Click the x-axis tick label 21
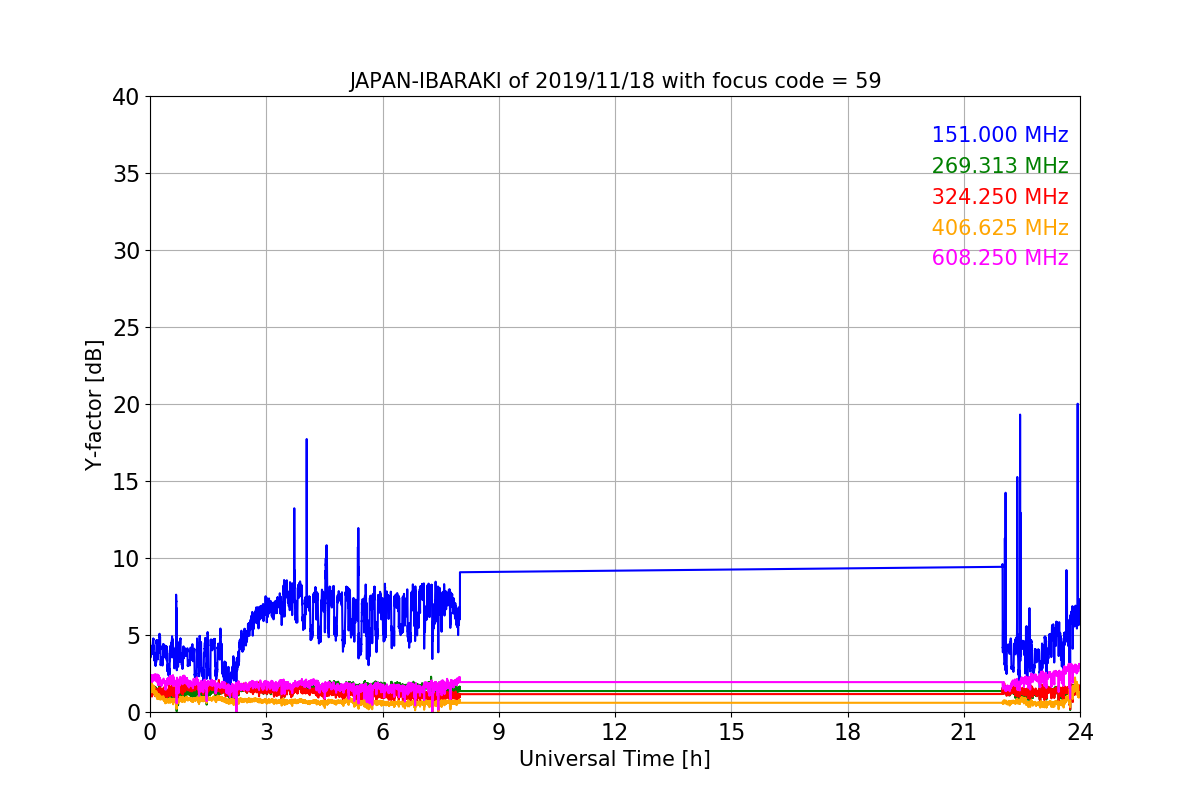This screenshot has width=1200, height=800. coord(964,731)
